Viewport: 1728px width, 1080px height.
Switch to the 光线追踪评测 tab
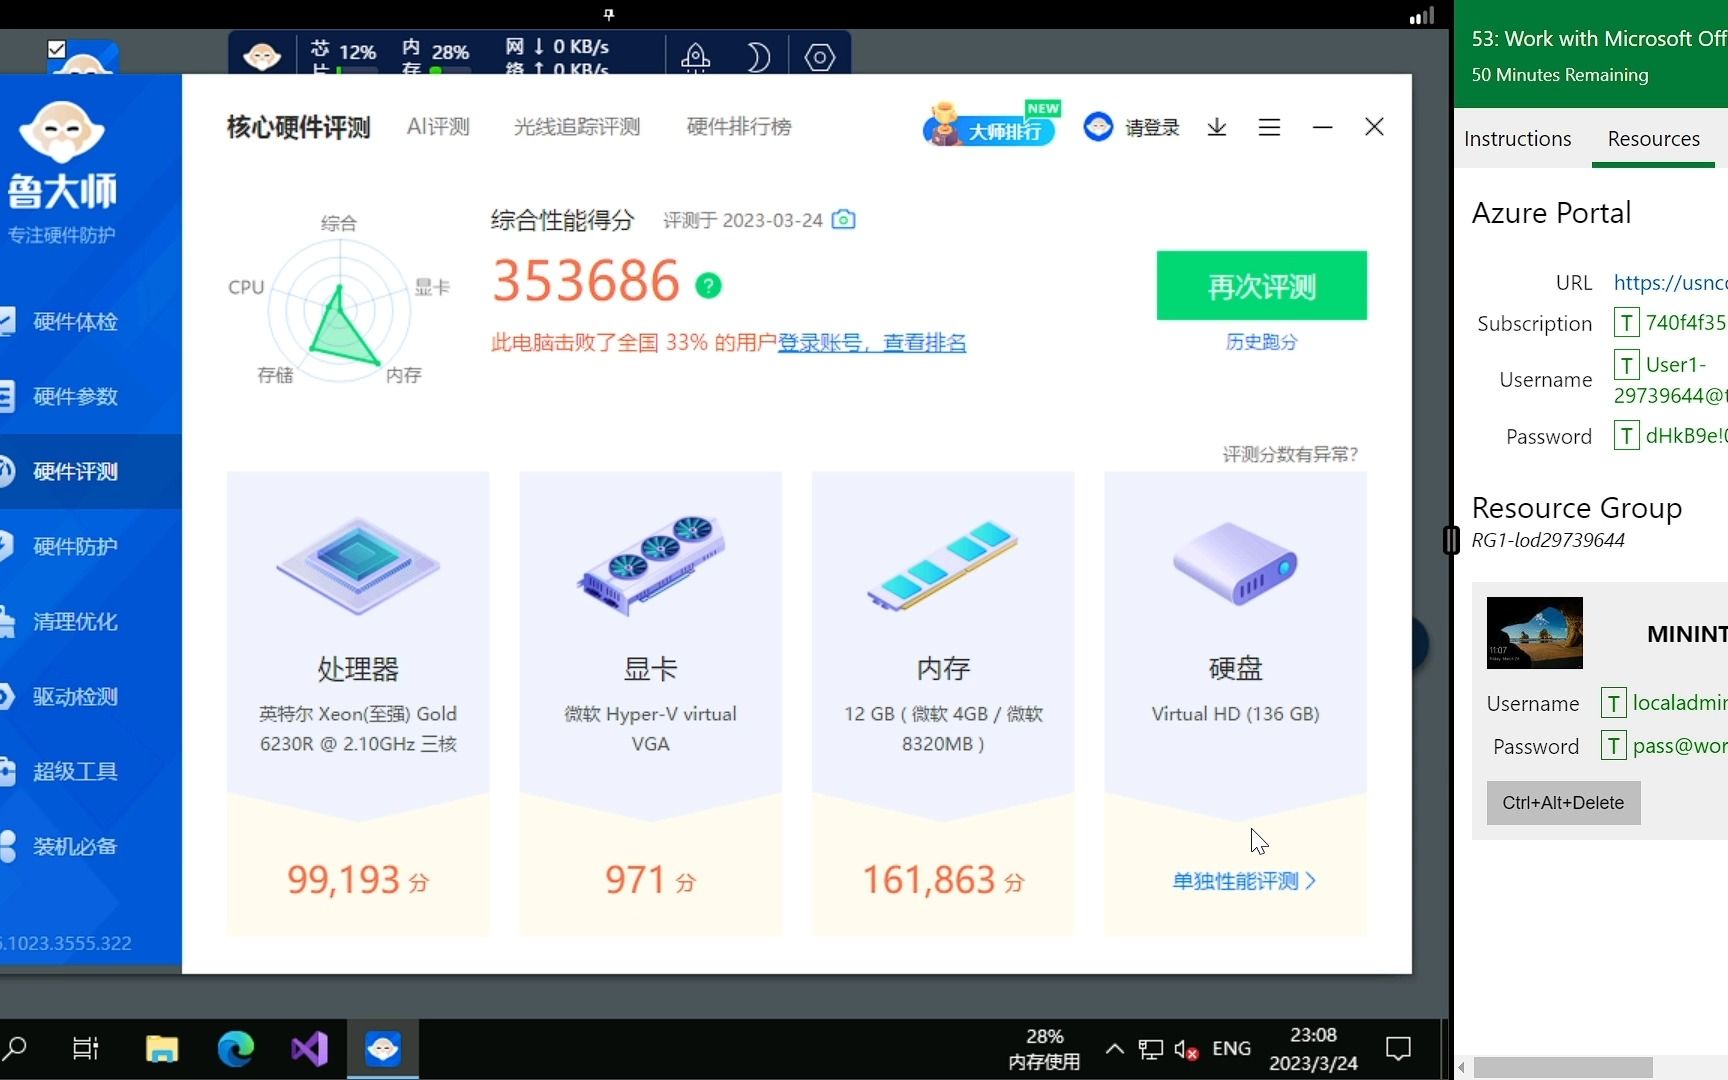click(577, 127)
